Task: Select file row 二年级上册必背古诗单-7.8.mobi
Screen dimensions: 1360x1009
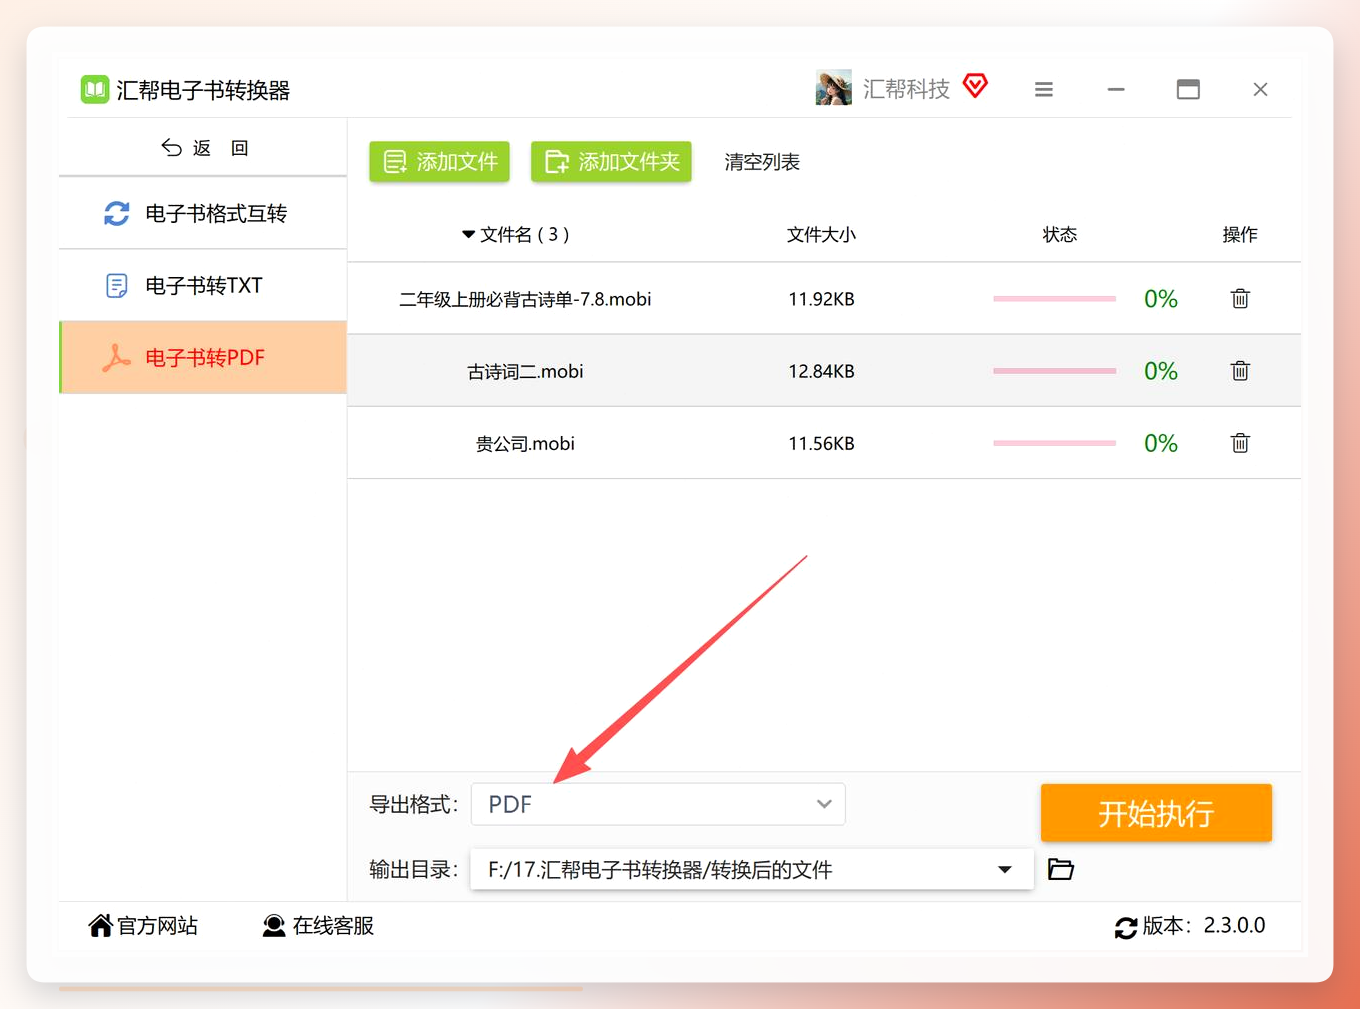Action: click(824, 298)
